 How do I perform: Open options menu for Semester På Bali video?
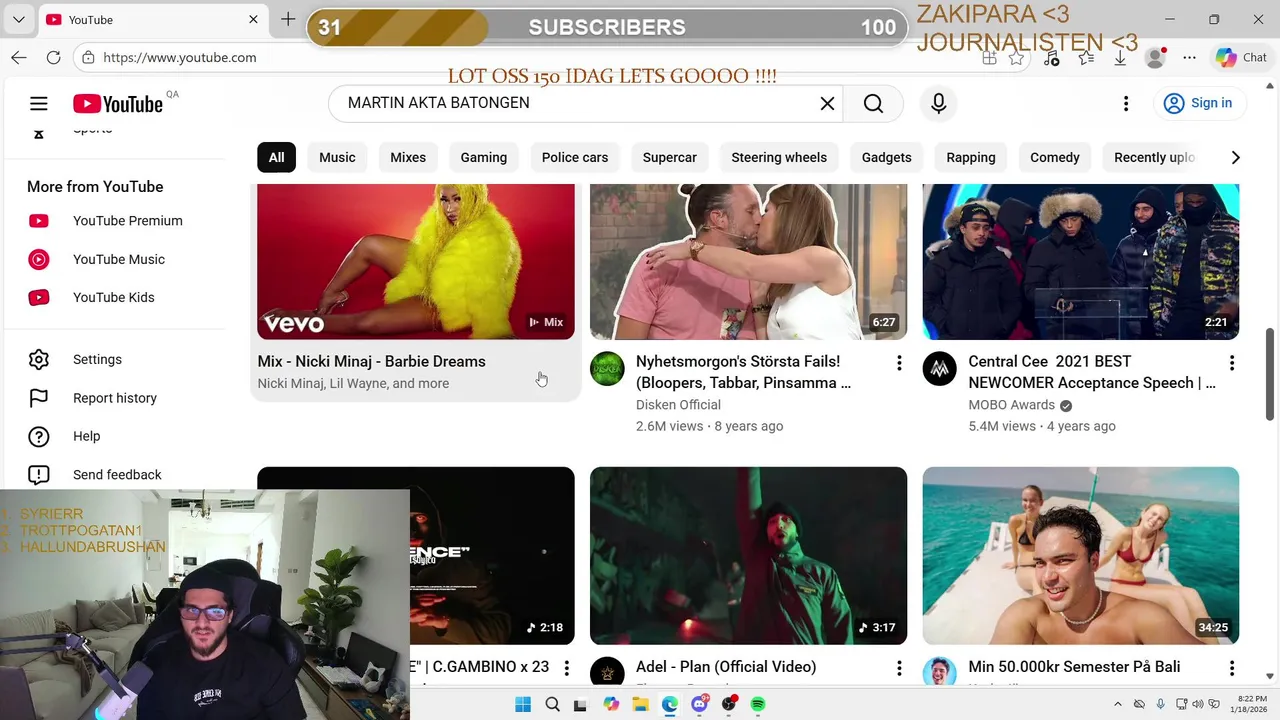[1232, 668]
